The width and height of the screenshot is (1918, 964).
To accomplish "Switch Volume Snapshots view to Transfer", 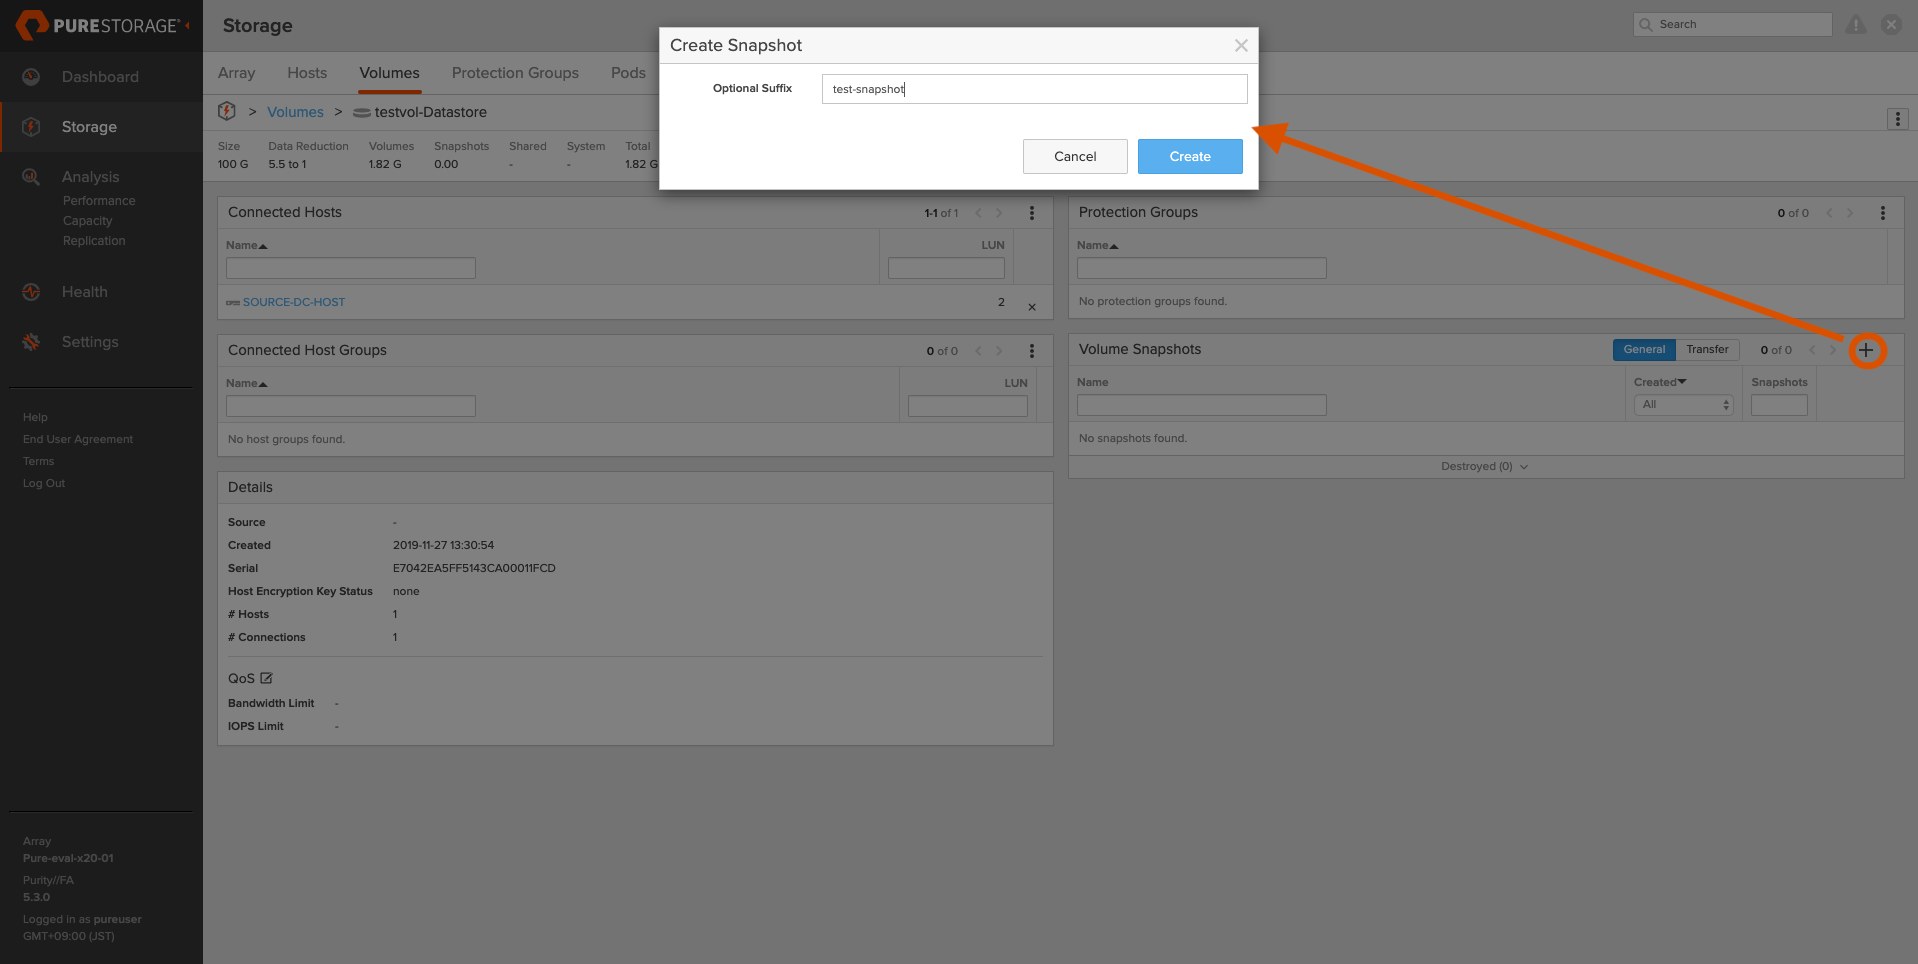I will [1707, 350].
